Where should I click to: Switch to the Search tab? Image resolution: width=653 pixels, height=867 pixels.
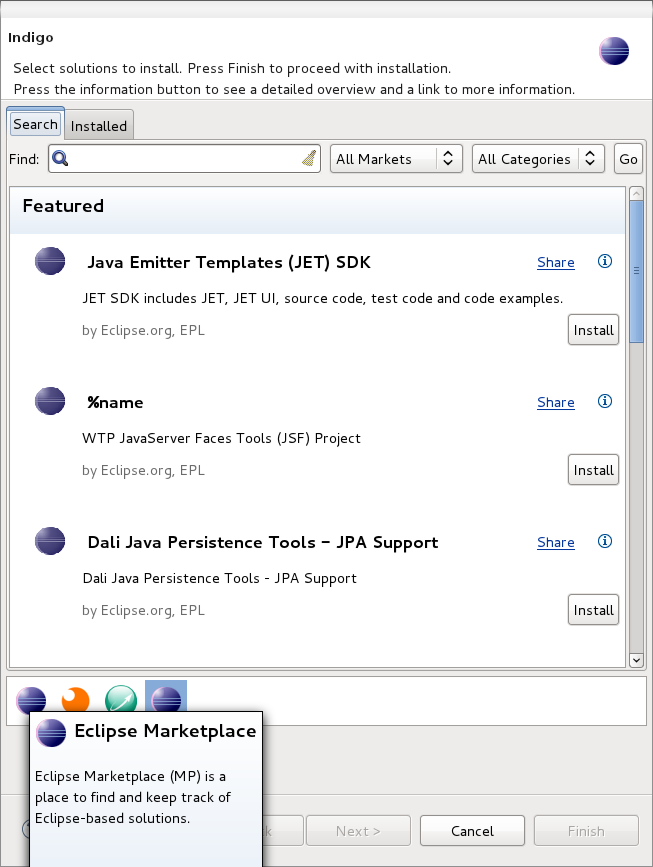(35, 124)
